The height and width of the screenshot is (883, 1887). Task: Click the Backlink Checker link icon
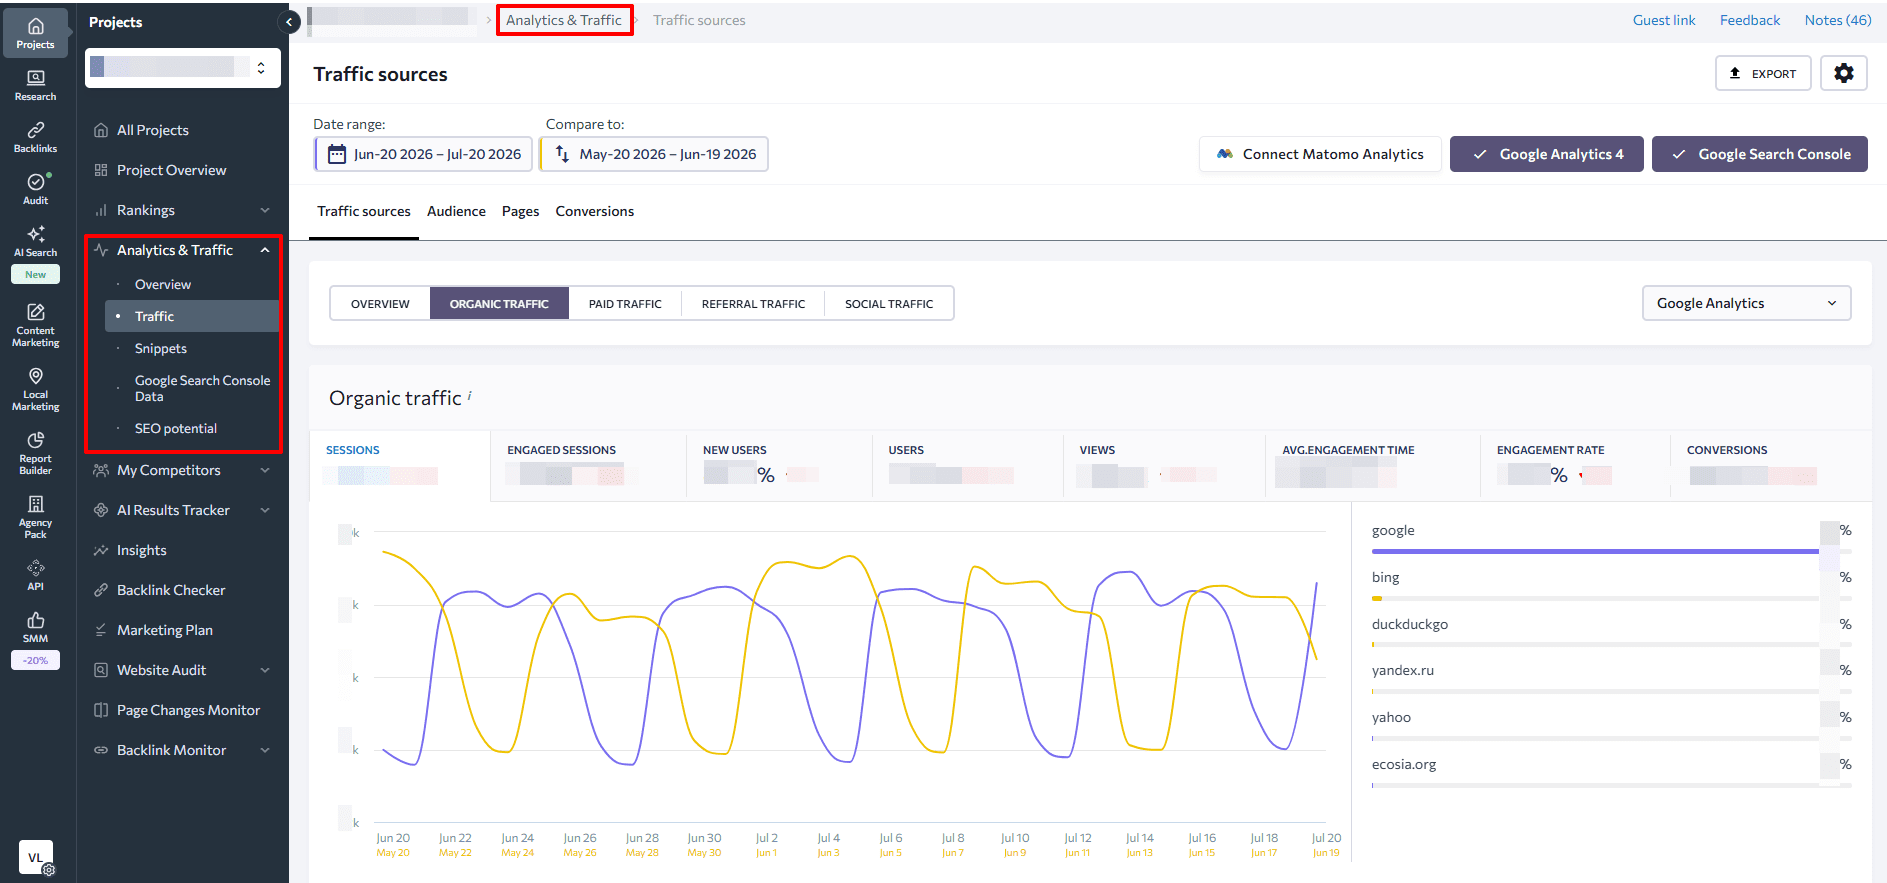(101, 590)
